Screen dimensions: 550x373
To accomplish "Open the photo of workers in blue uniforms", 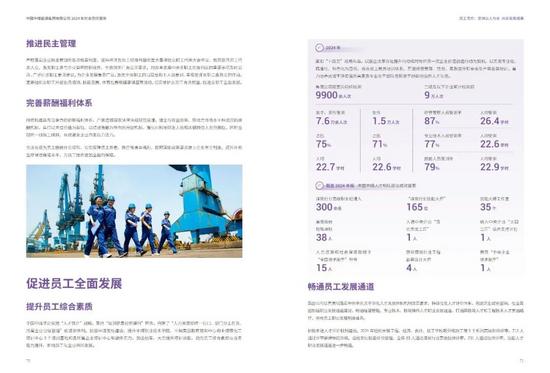I will pyautogui.click(x=134, y=211).
